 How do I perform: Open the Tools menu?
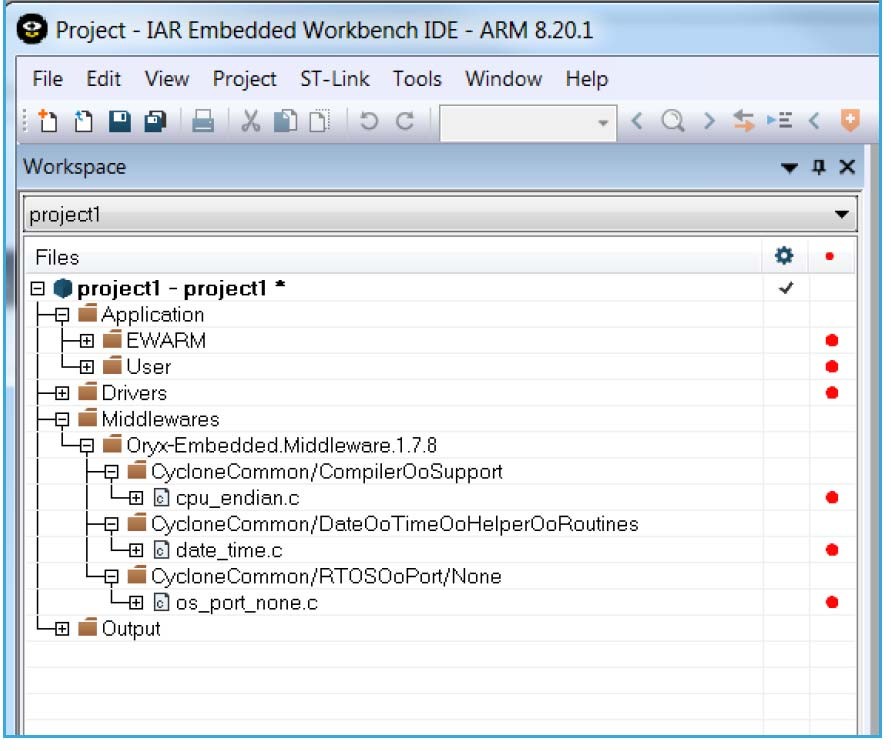pos(417,78)
